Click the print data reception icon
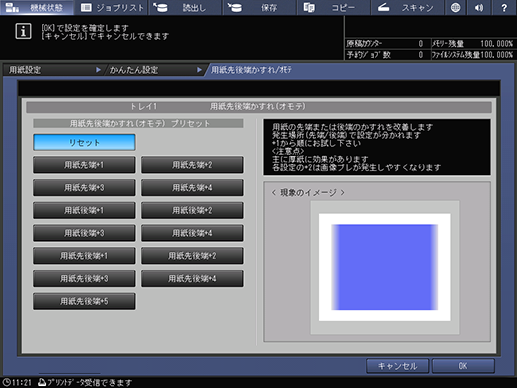 pyautogui.click(x=42, y=382)
